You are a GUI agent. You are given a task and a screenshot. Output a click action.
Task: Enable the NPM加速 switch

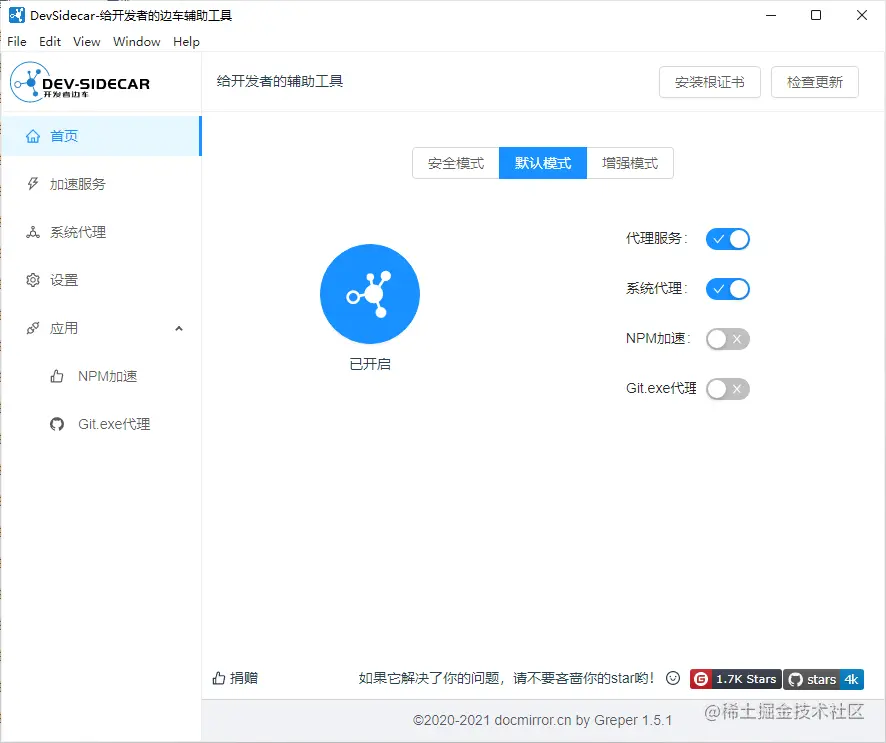(728, 339)
